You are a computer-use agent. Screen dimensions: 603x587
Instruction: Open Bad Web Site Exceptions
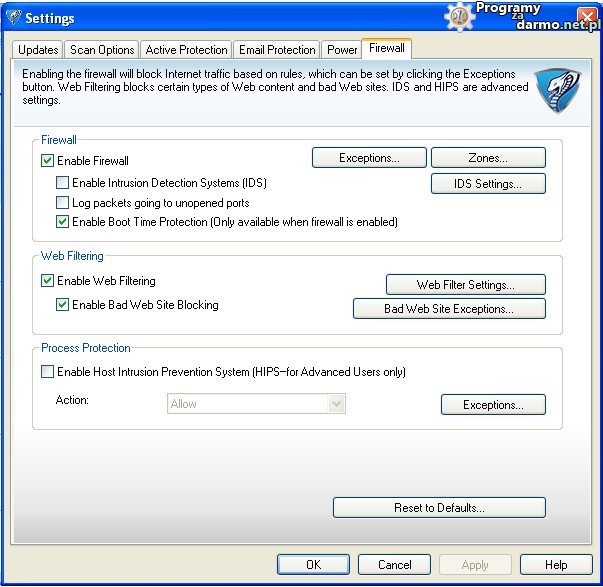(449, 309)
